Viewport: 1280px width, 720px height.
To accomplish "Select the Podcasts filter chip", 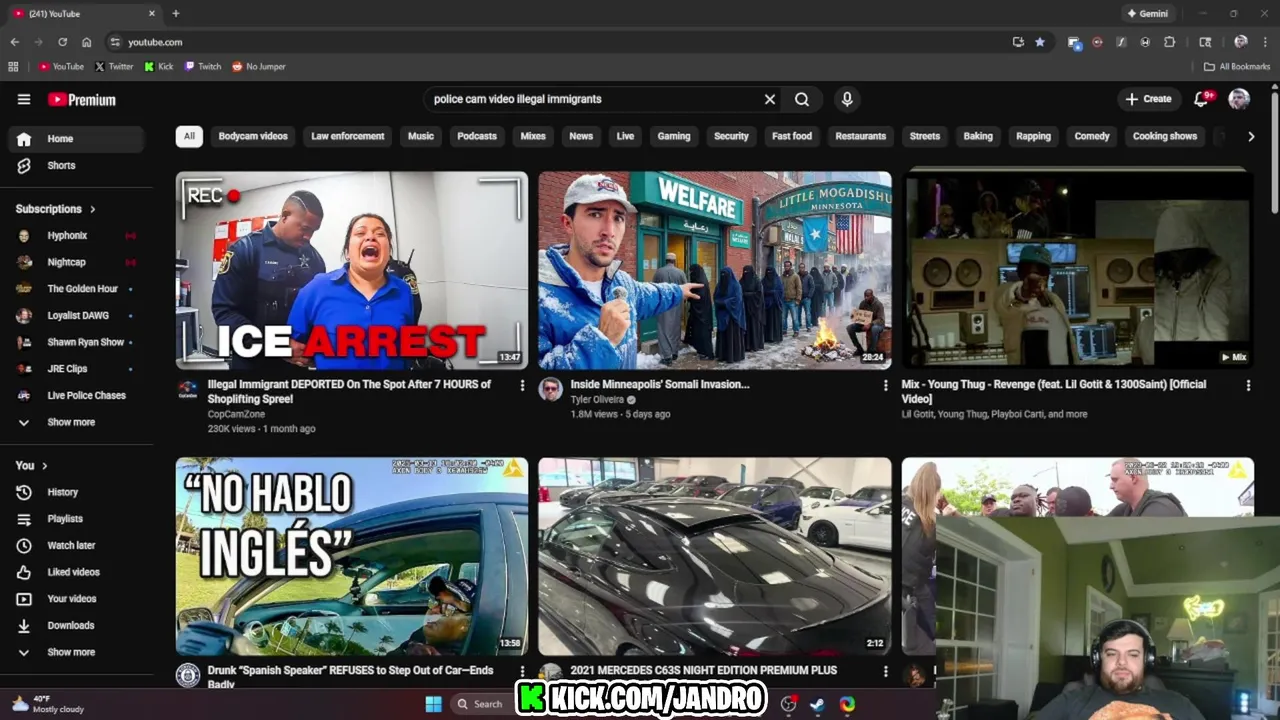I will pyautogui.click(x=477, y=136).
